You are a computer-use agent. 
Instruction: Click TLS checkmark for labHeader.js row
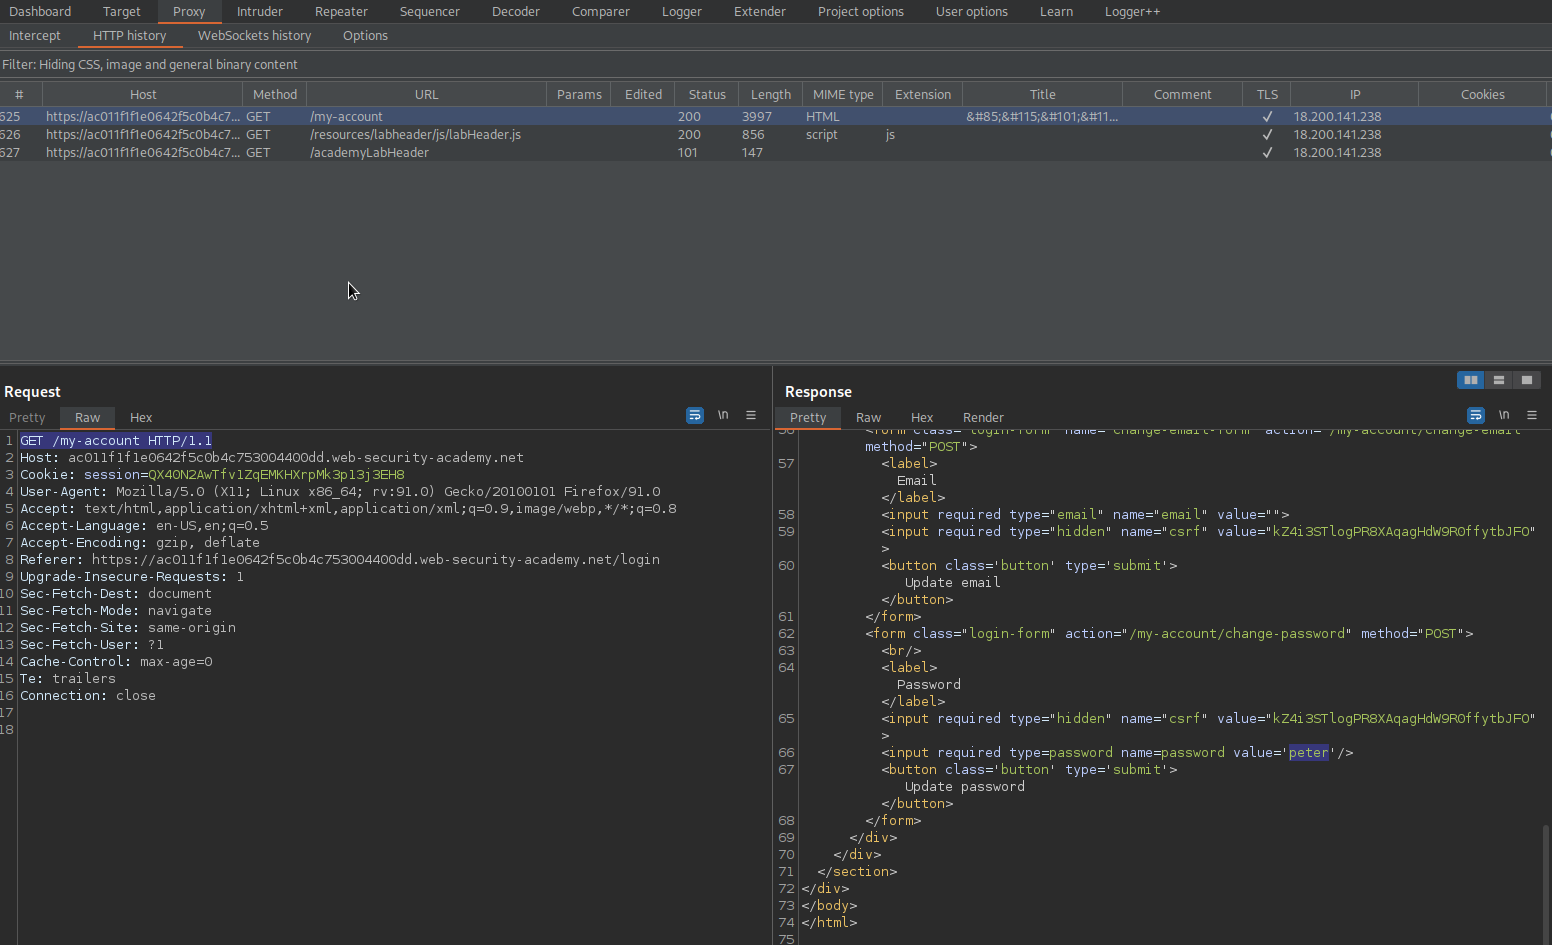coord(1267,135)
